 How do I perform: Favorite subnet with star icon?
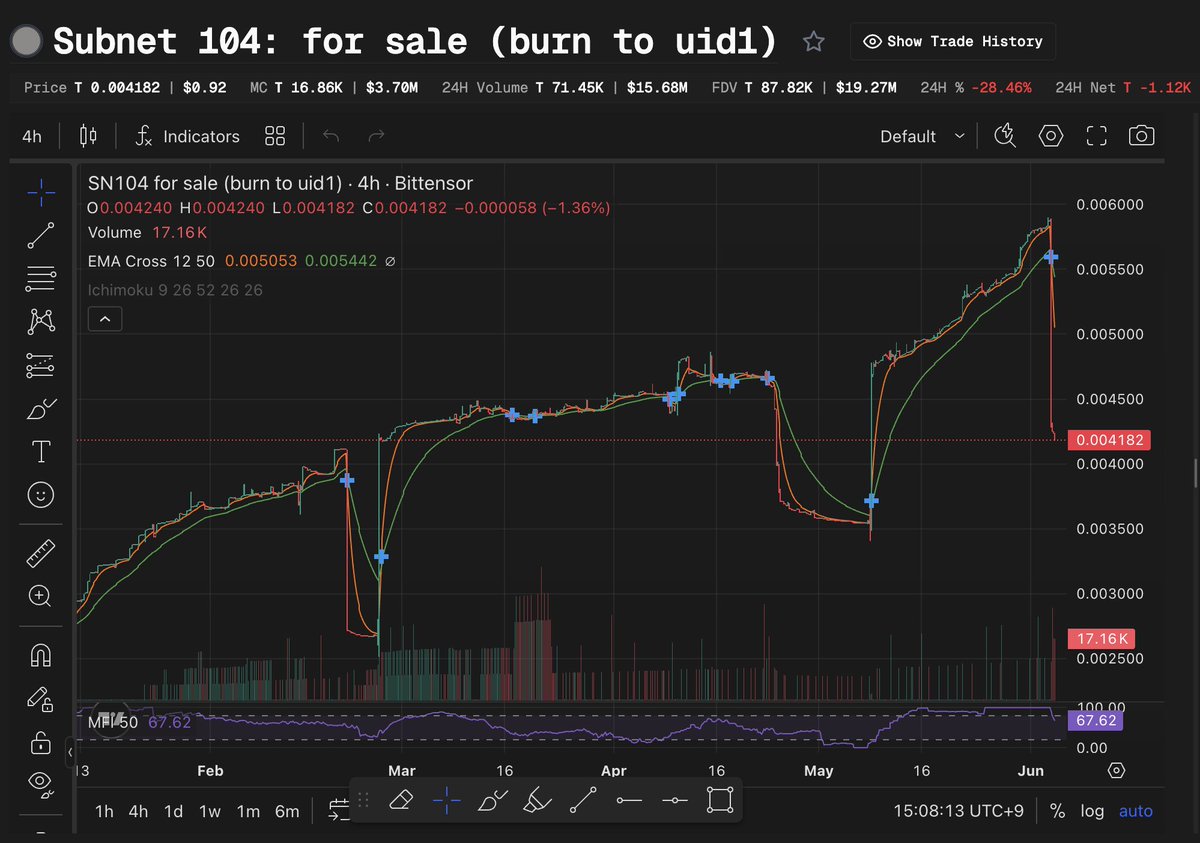click(814, 41)
